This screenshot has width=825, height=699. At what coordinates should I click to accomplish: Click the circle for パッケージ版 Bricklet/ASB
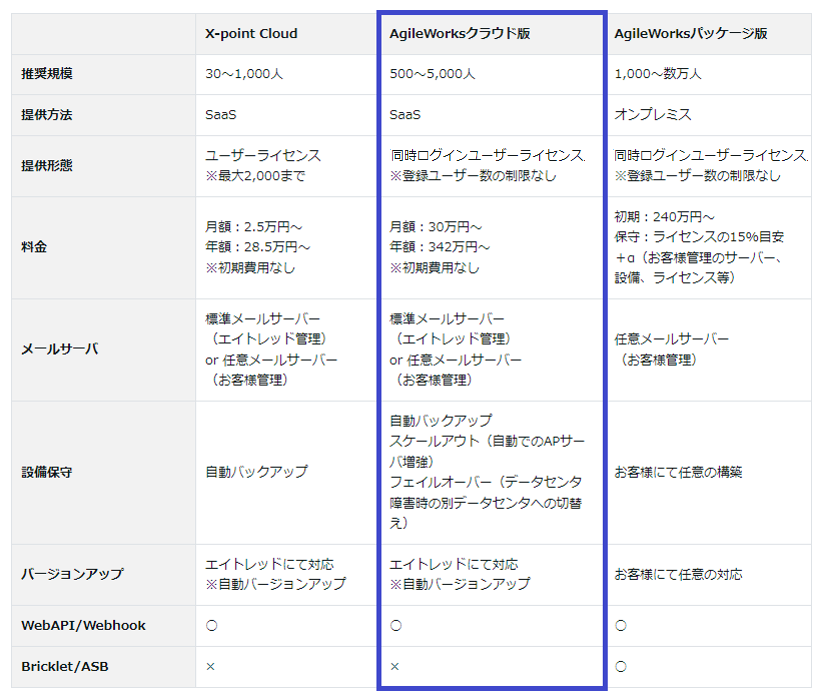pos(621,666)
